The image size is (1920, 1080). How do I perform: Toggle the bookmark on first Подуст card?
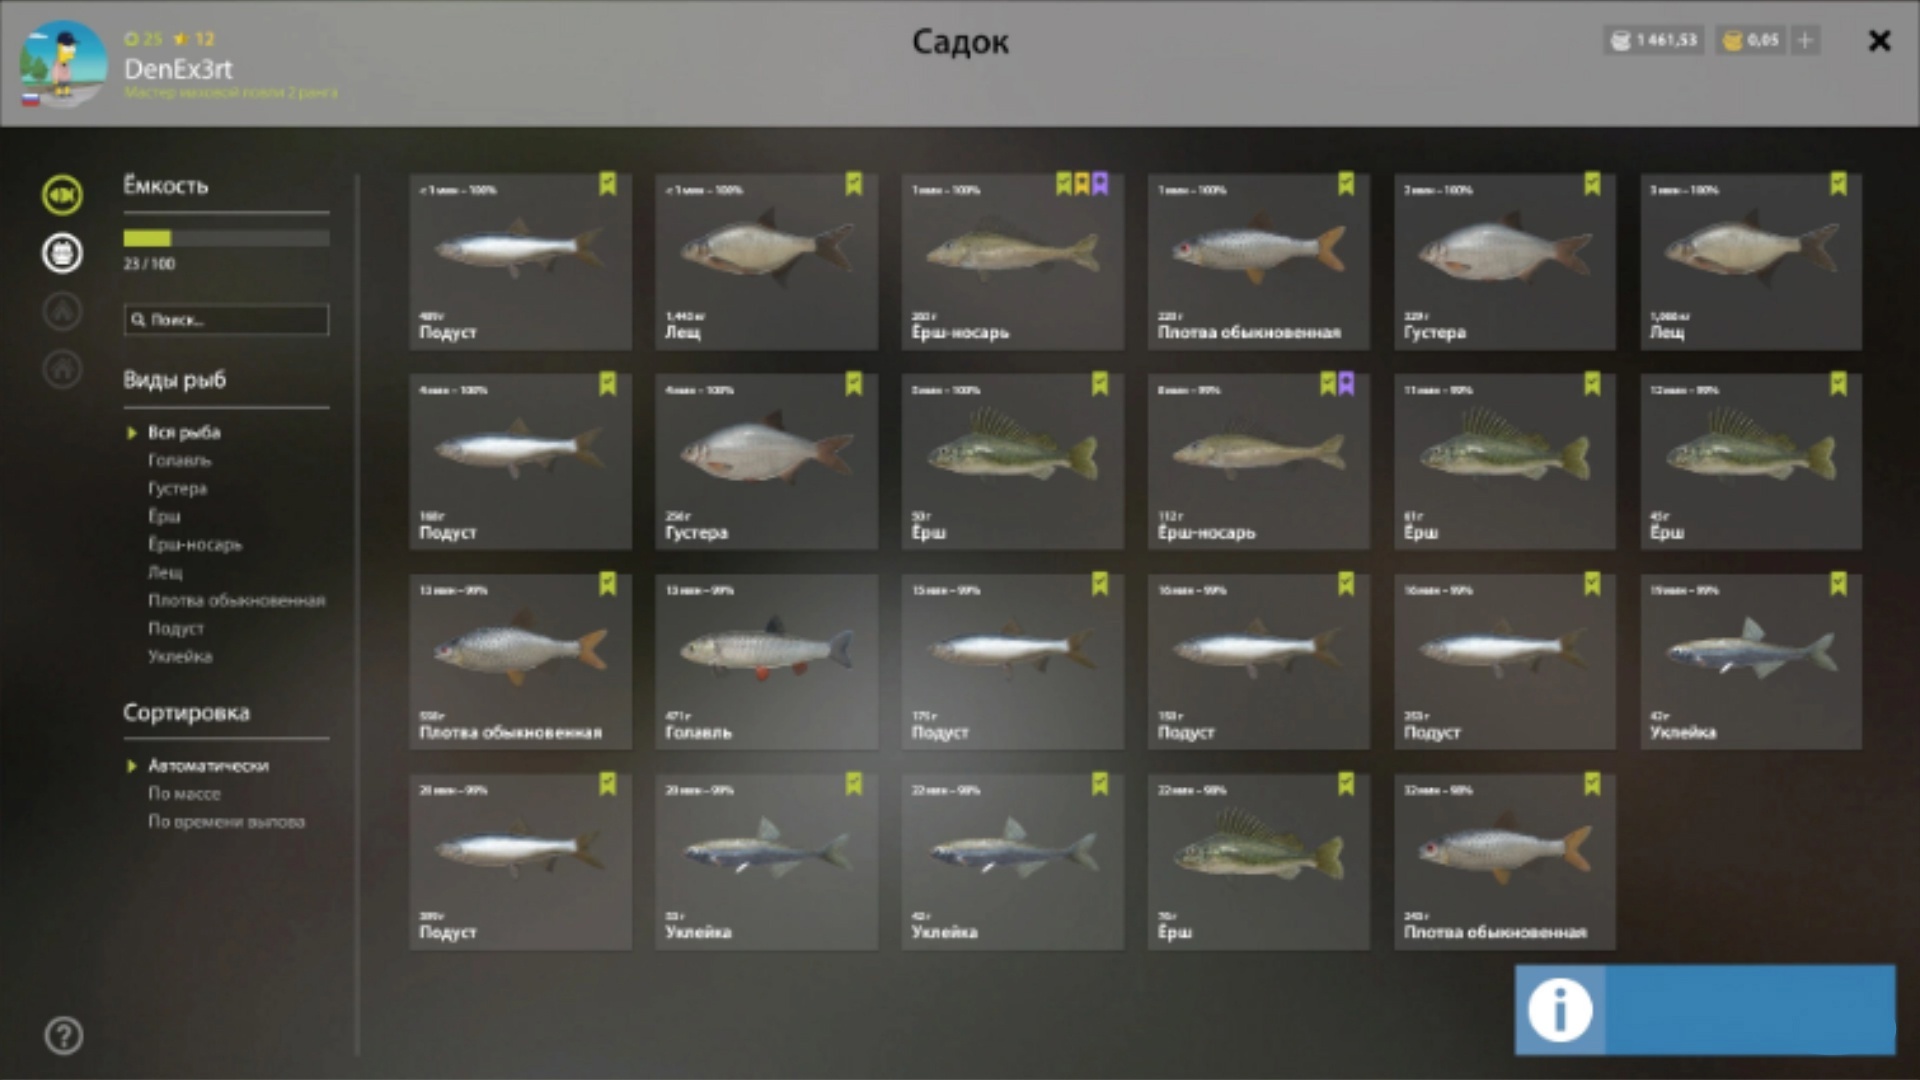[608, 184]
